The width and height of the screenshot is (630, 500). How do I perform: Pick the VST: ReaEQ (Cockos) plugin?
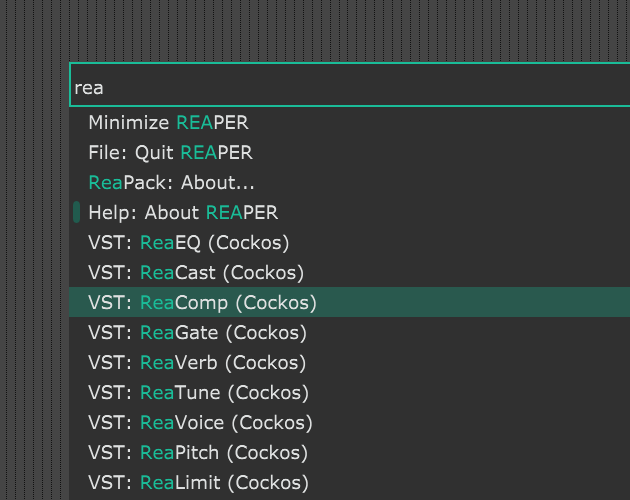[188, 243]
